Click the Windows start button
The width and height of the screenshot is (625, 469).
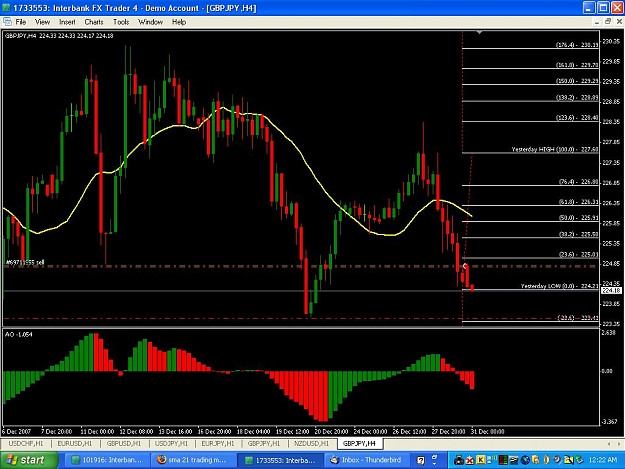coord(29,460)
